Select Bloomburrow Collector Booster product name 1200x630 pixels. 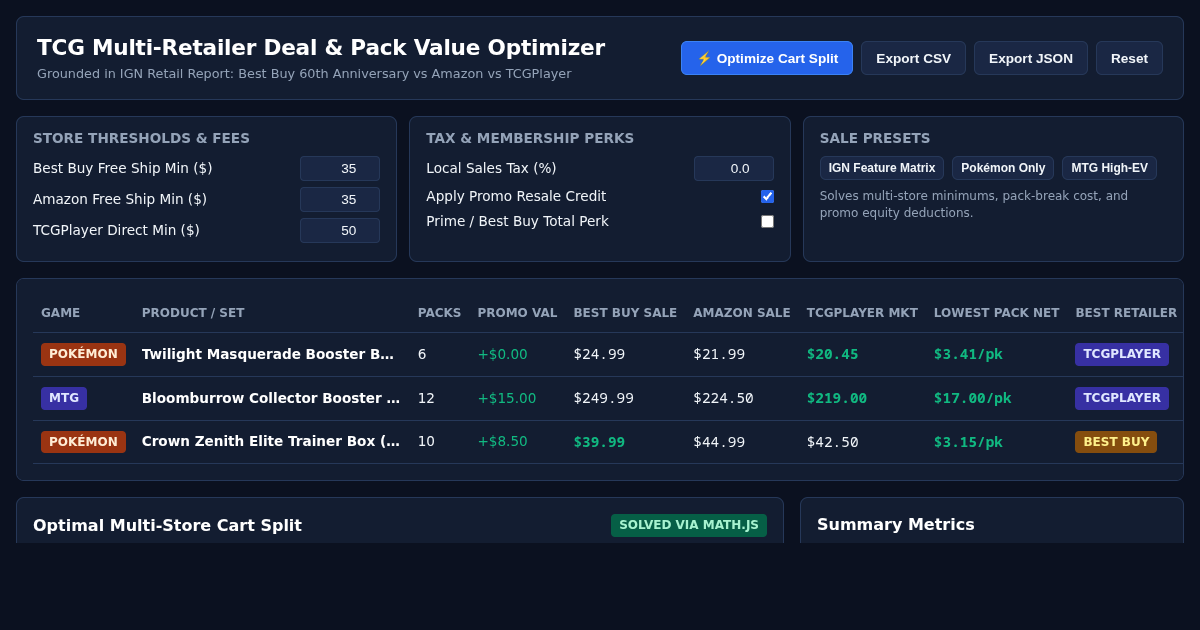click(272, 398)
